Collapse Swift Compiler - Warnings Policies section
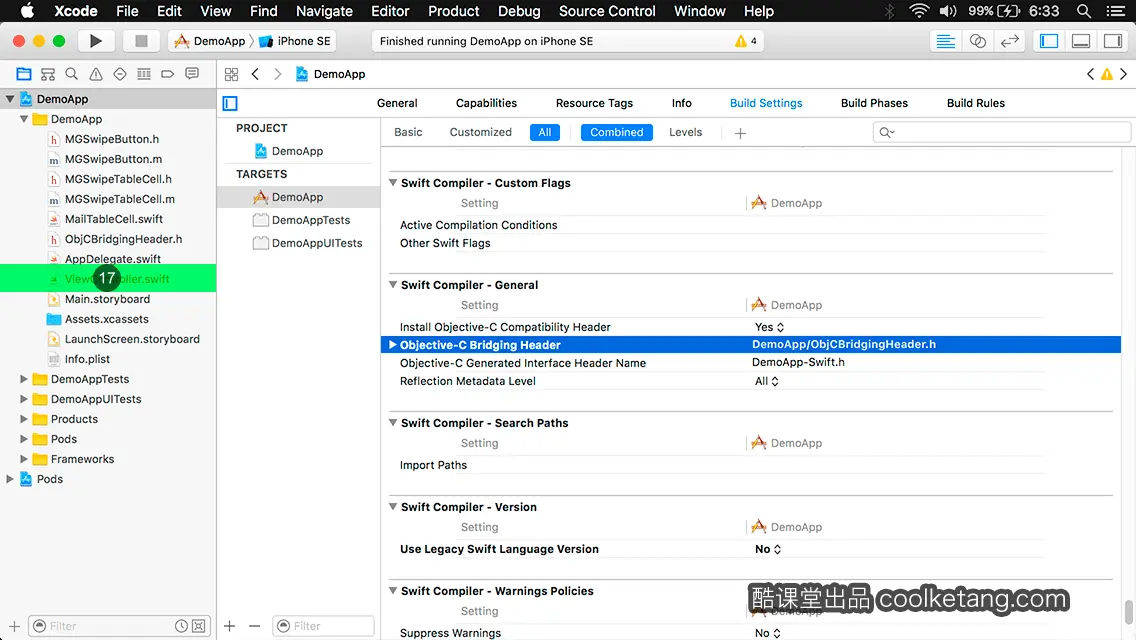 click(x=393, y=591)
